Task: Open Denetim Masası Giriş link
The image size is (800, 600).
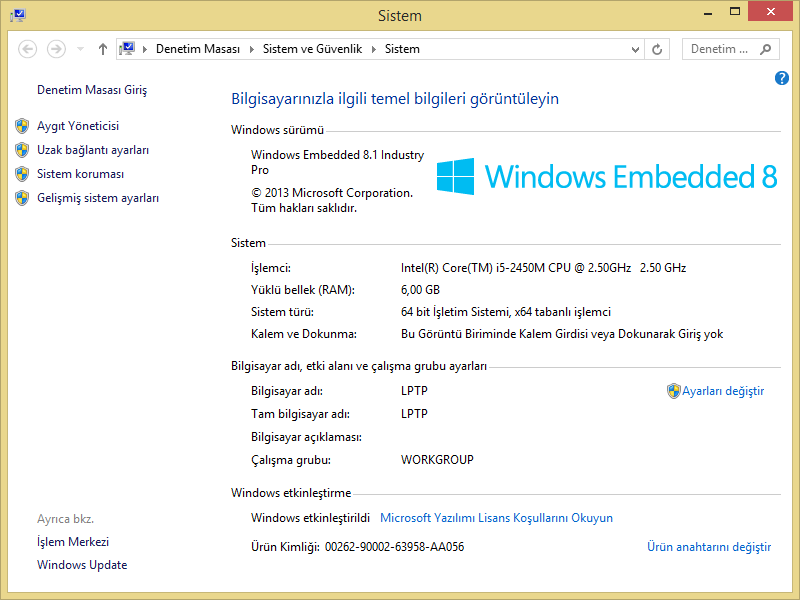Action: point(92,90)
